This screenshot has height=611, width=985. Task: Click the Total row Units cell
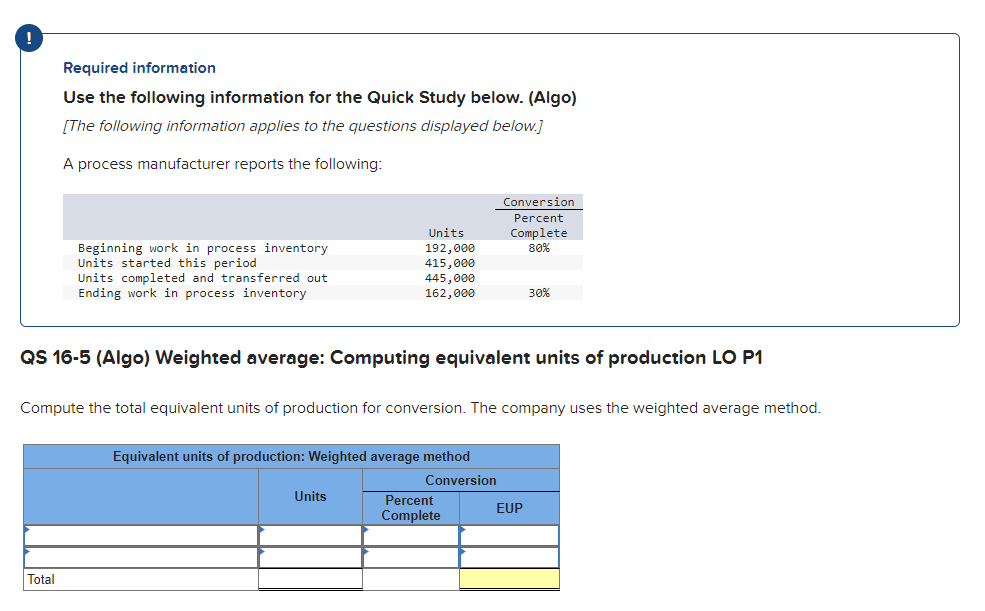click(310, 579)
